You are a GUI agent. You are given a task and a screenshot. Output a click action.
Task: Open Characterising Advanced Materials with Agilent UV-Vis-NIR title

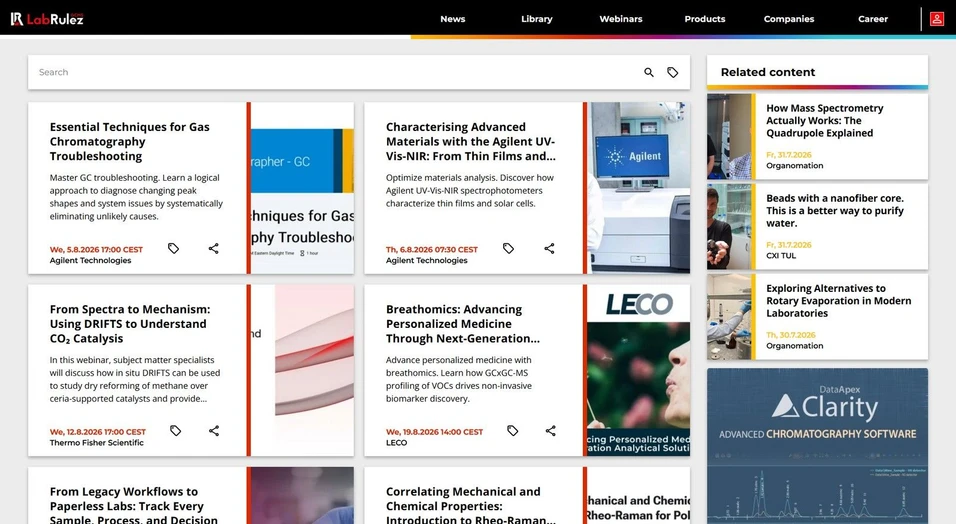(471, 142)
